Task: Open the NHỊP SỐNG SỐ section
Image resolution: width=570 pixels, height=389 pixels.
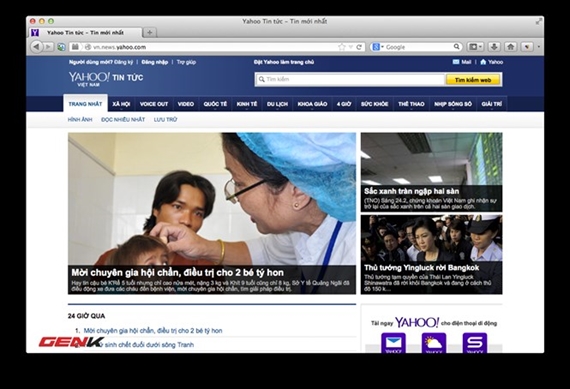Action: 453,104
